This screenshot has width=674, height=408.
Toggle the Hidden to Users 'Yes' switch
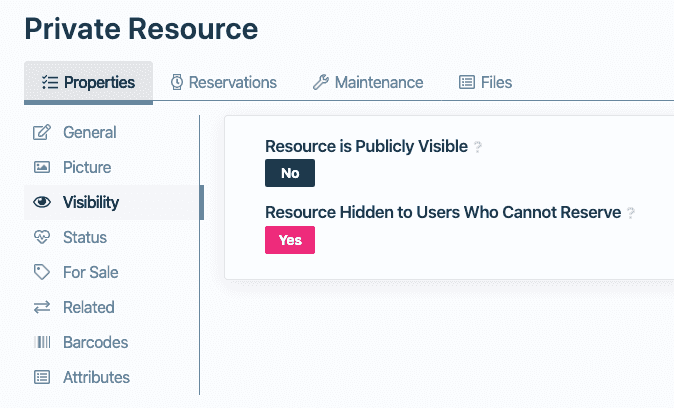290,240
